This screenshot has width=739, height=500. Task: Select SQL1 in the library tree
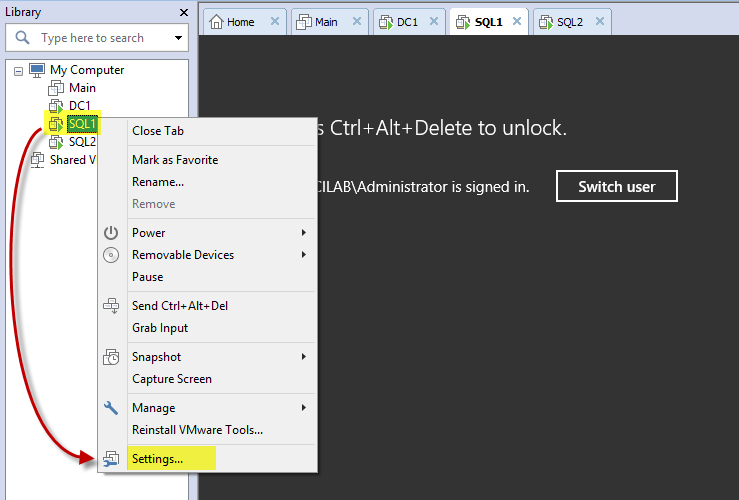point(82,124)
